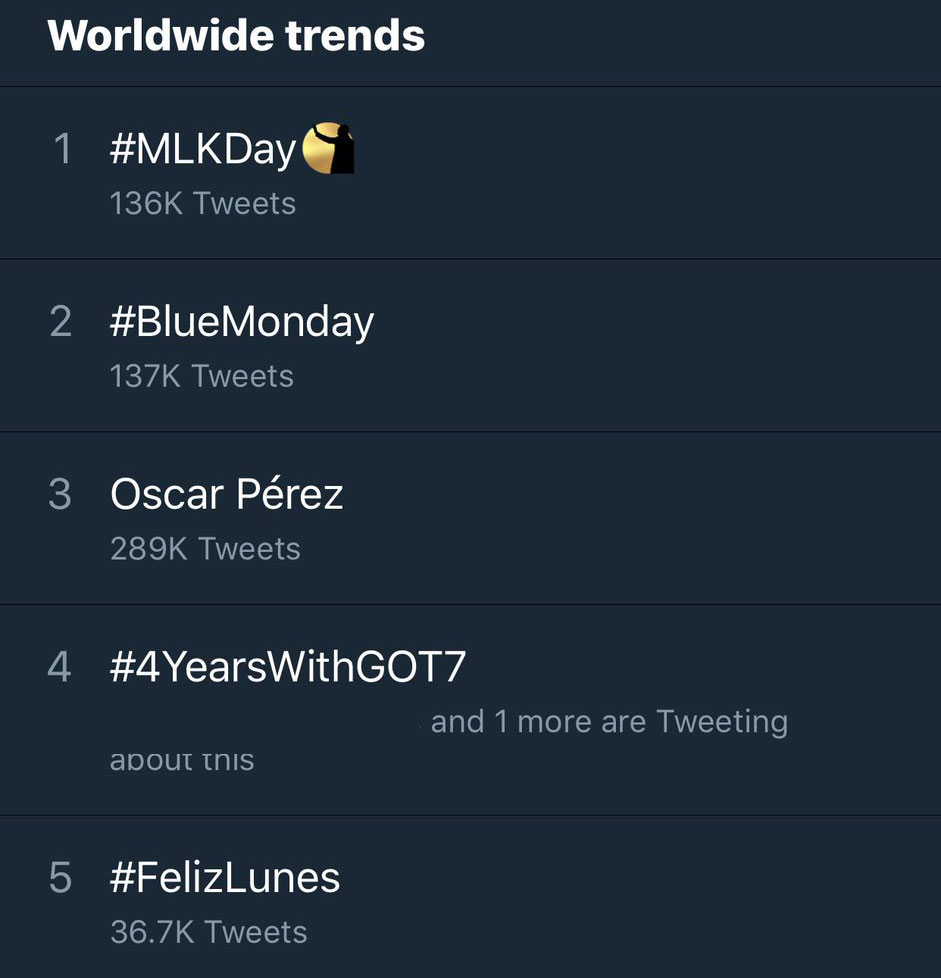Click the 136K Tweets count
The image size is (941, 978).
pos(203,203)
